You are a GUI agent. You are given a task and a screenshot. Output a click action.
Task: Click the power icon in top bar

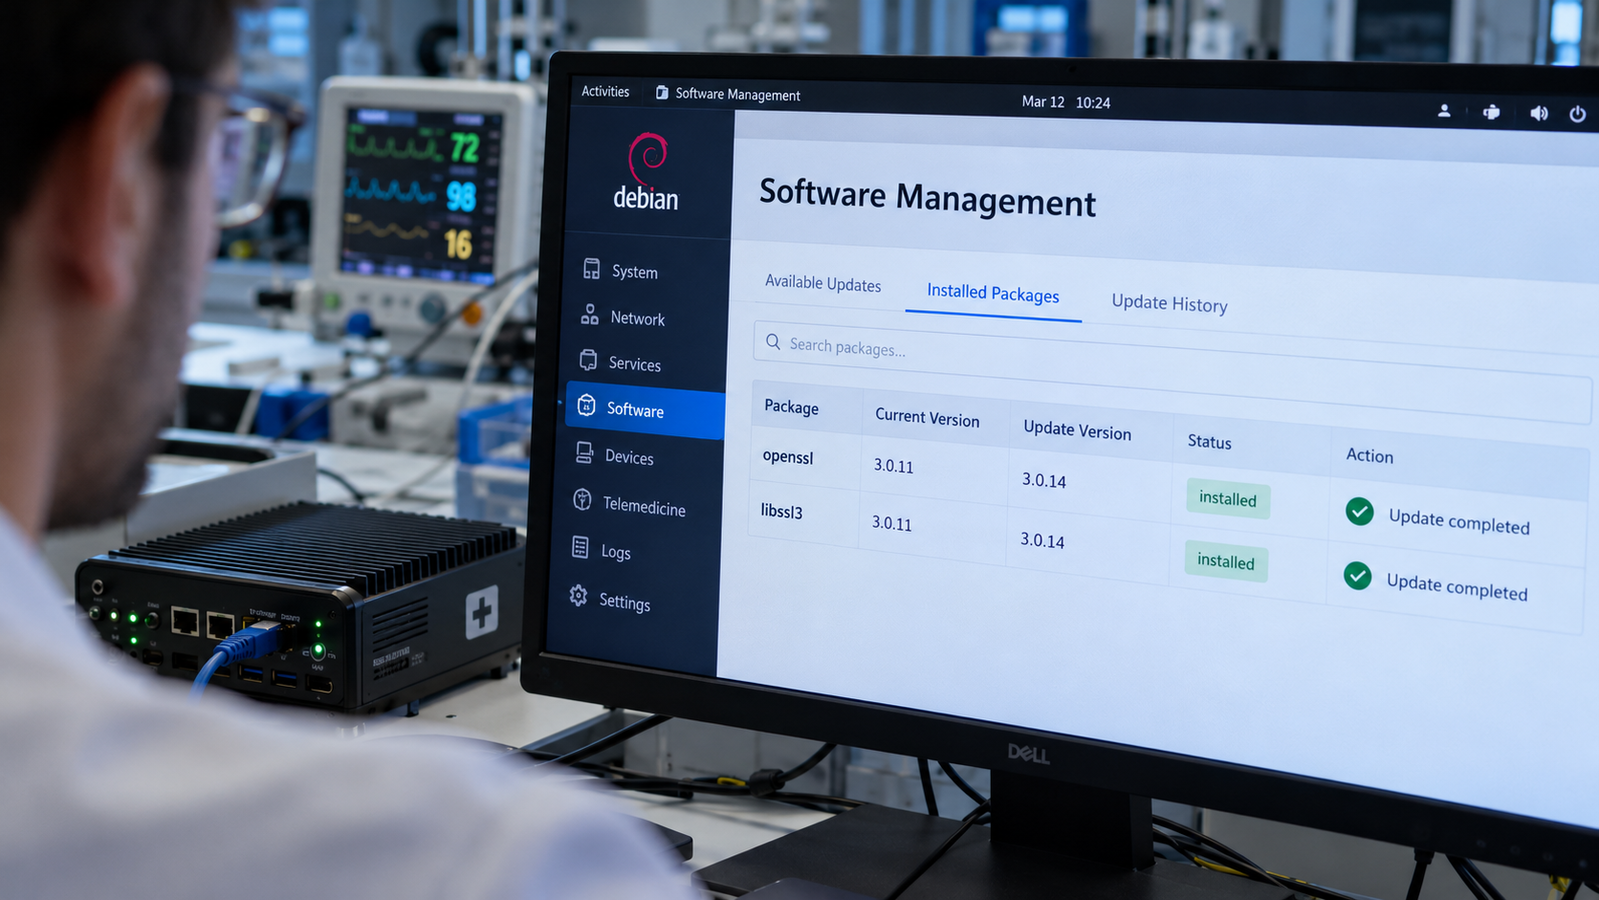coord(1578,114)
